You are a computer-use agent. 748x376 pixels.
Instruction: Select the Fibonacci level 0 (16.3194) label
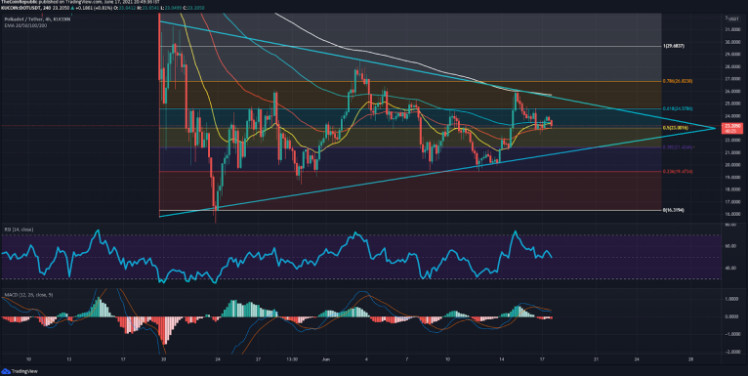(x=675, y=210)
